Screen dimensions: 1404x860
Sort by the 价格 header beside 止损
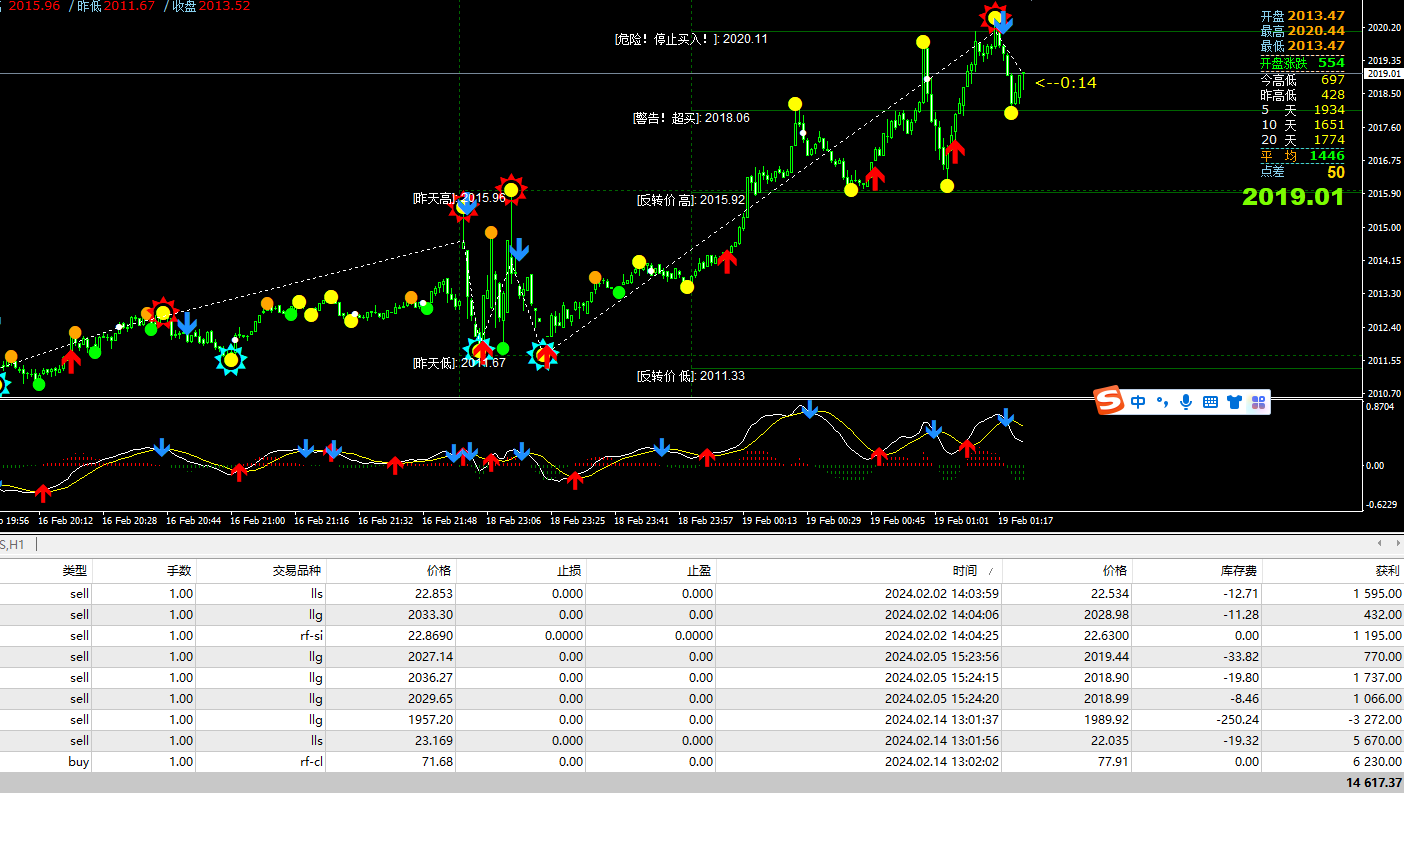pos(439,571)
